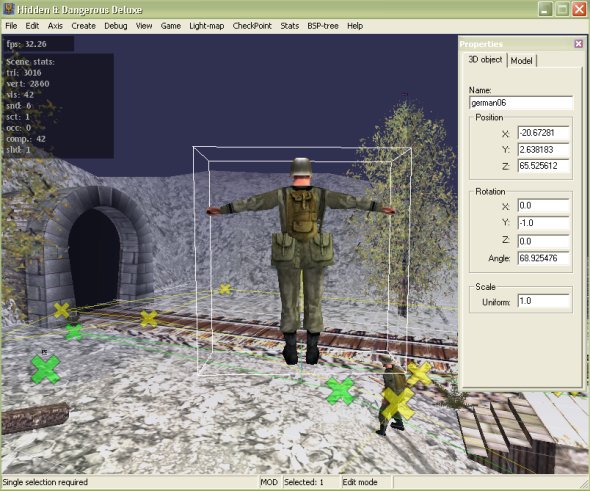Screen dimensions: 590x491
Task: Click the Position X field
Action: tap(543, 133)
